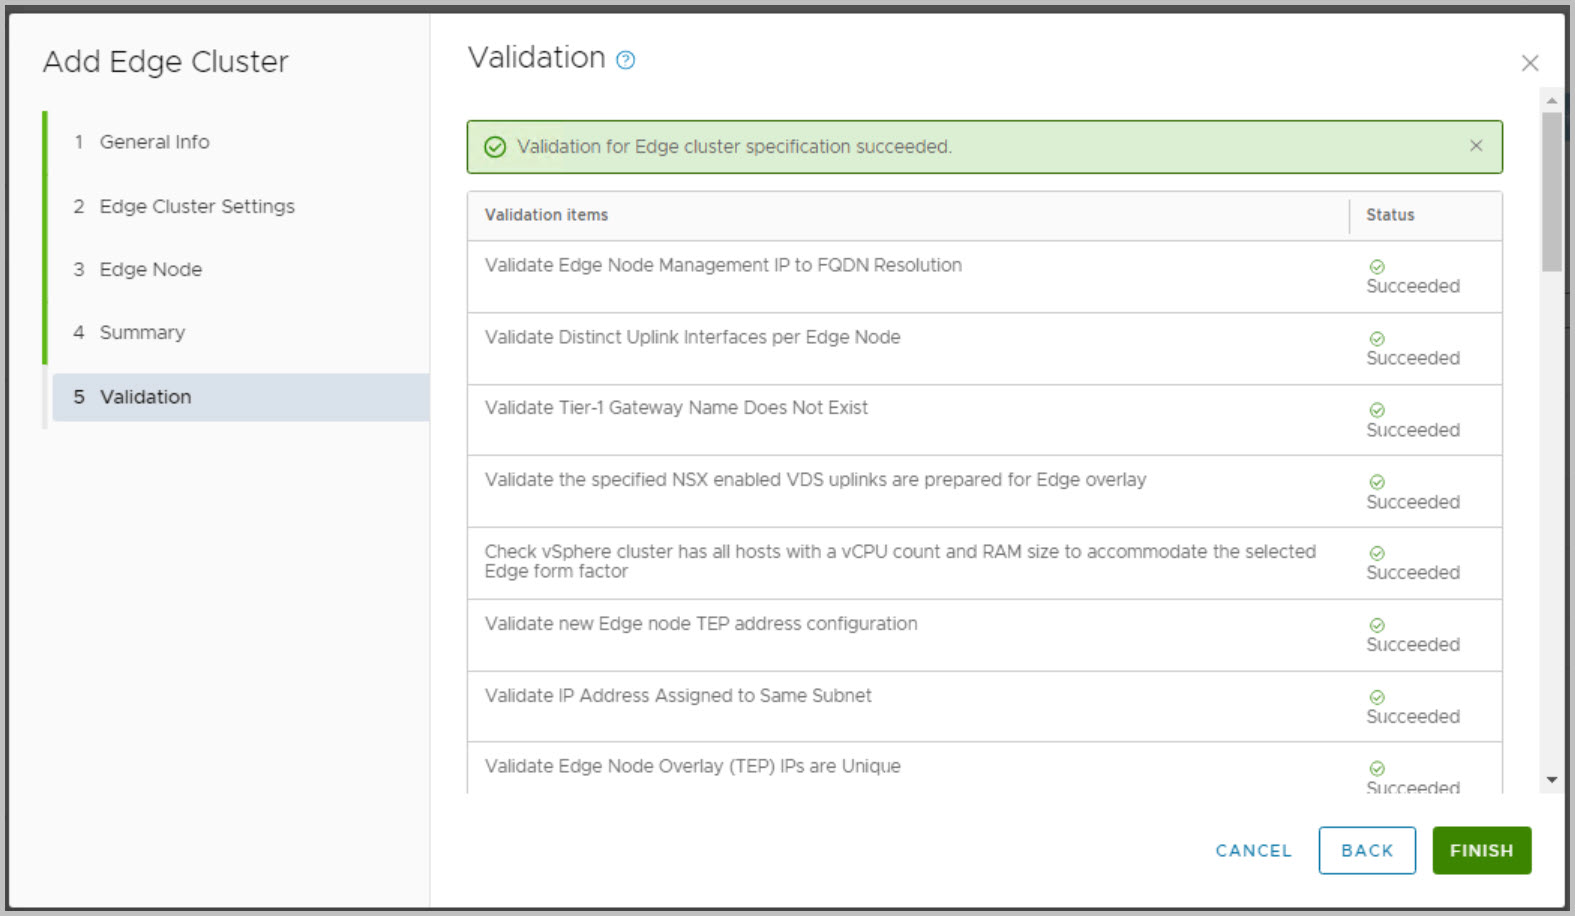1575x916 pixels.
Task: Click Succeeded icon for Tier-1 Gateway Name row
Action: [1377, 410]
